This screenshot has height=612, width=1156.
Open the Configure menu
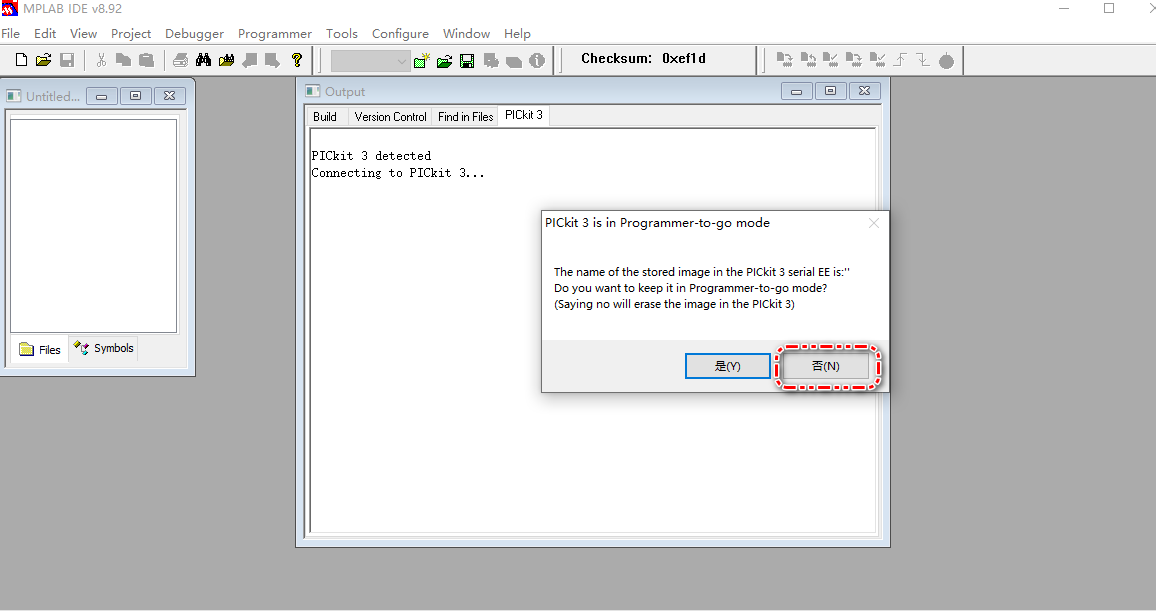[x=400, y=33]
